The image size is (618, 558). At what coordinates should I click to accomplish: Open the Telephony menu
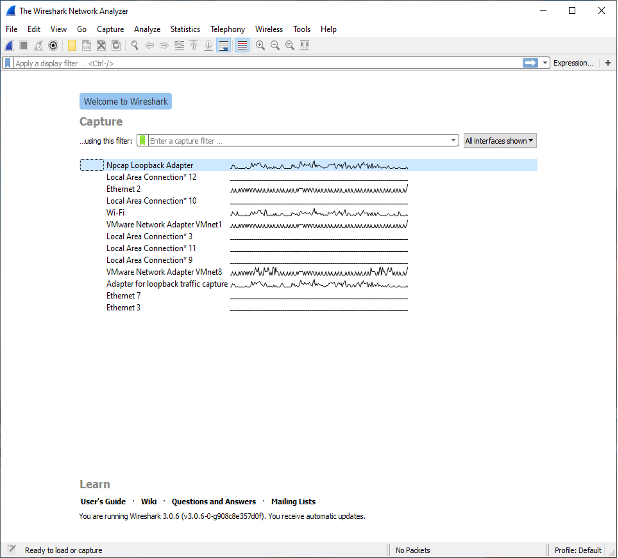point(227,29)
